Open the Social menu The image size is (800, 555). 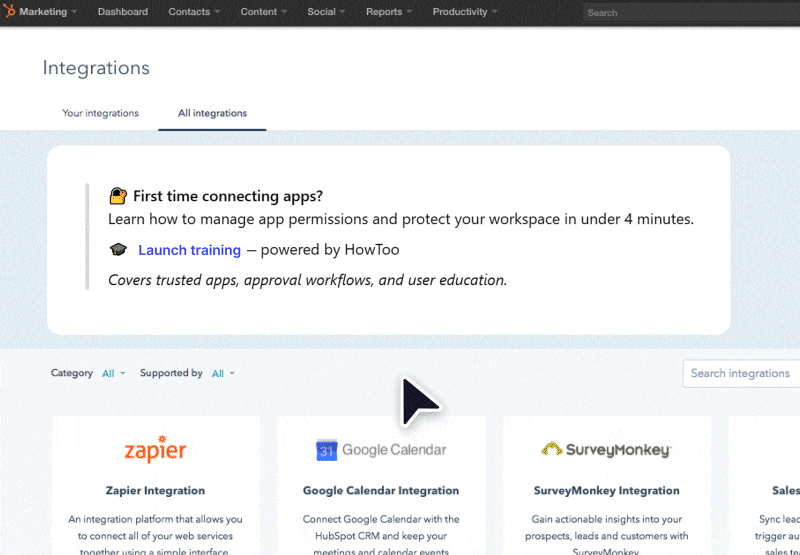326,12
